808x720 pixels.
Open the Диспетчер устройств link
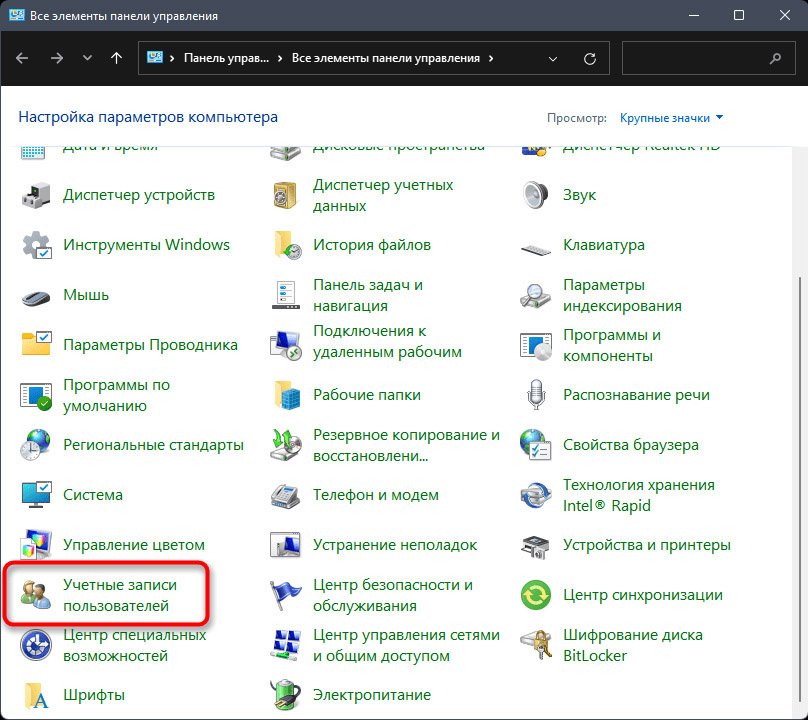pos(139,195)
